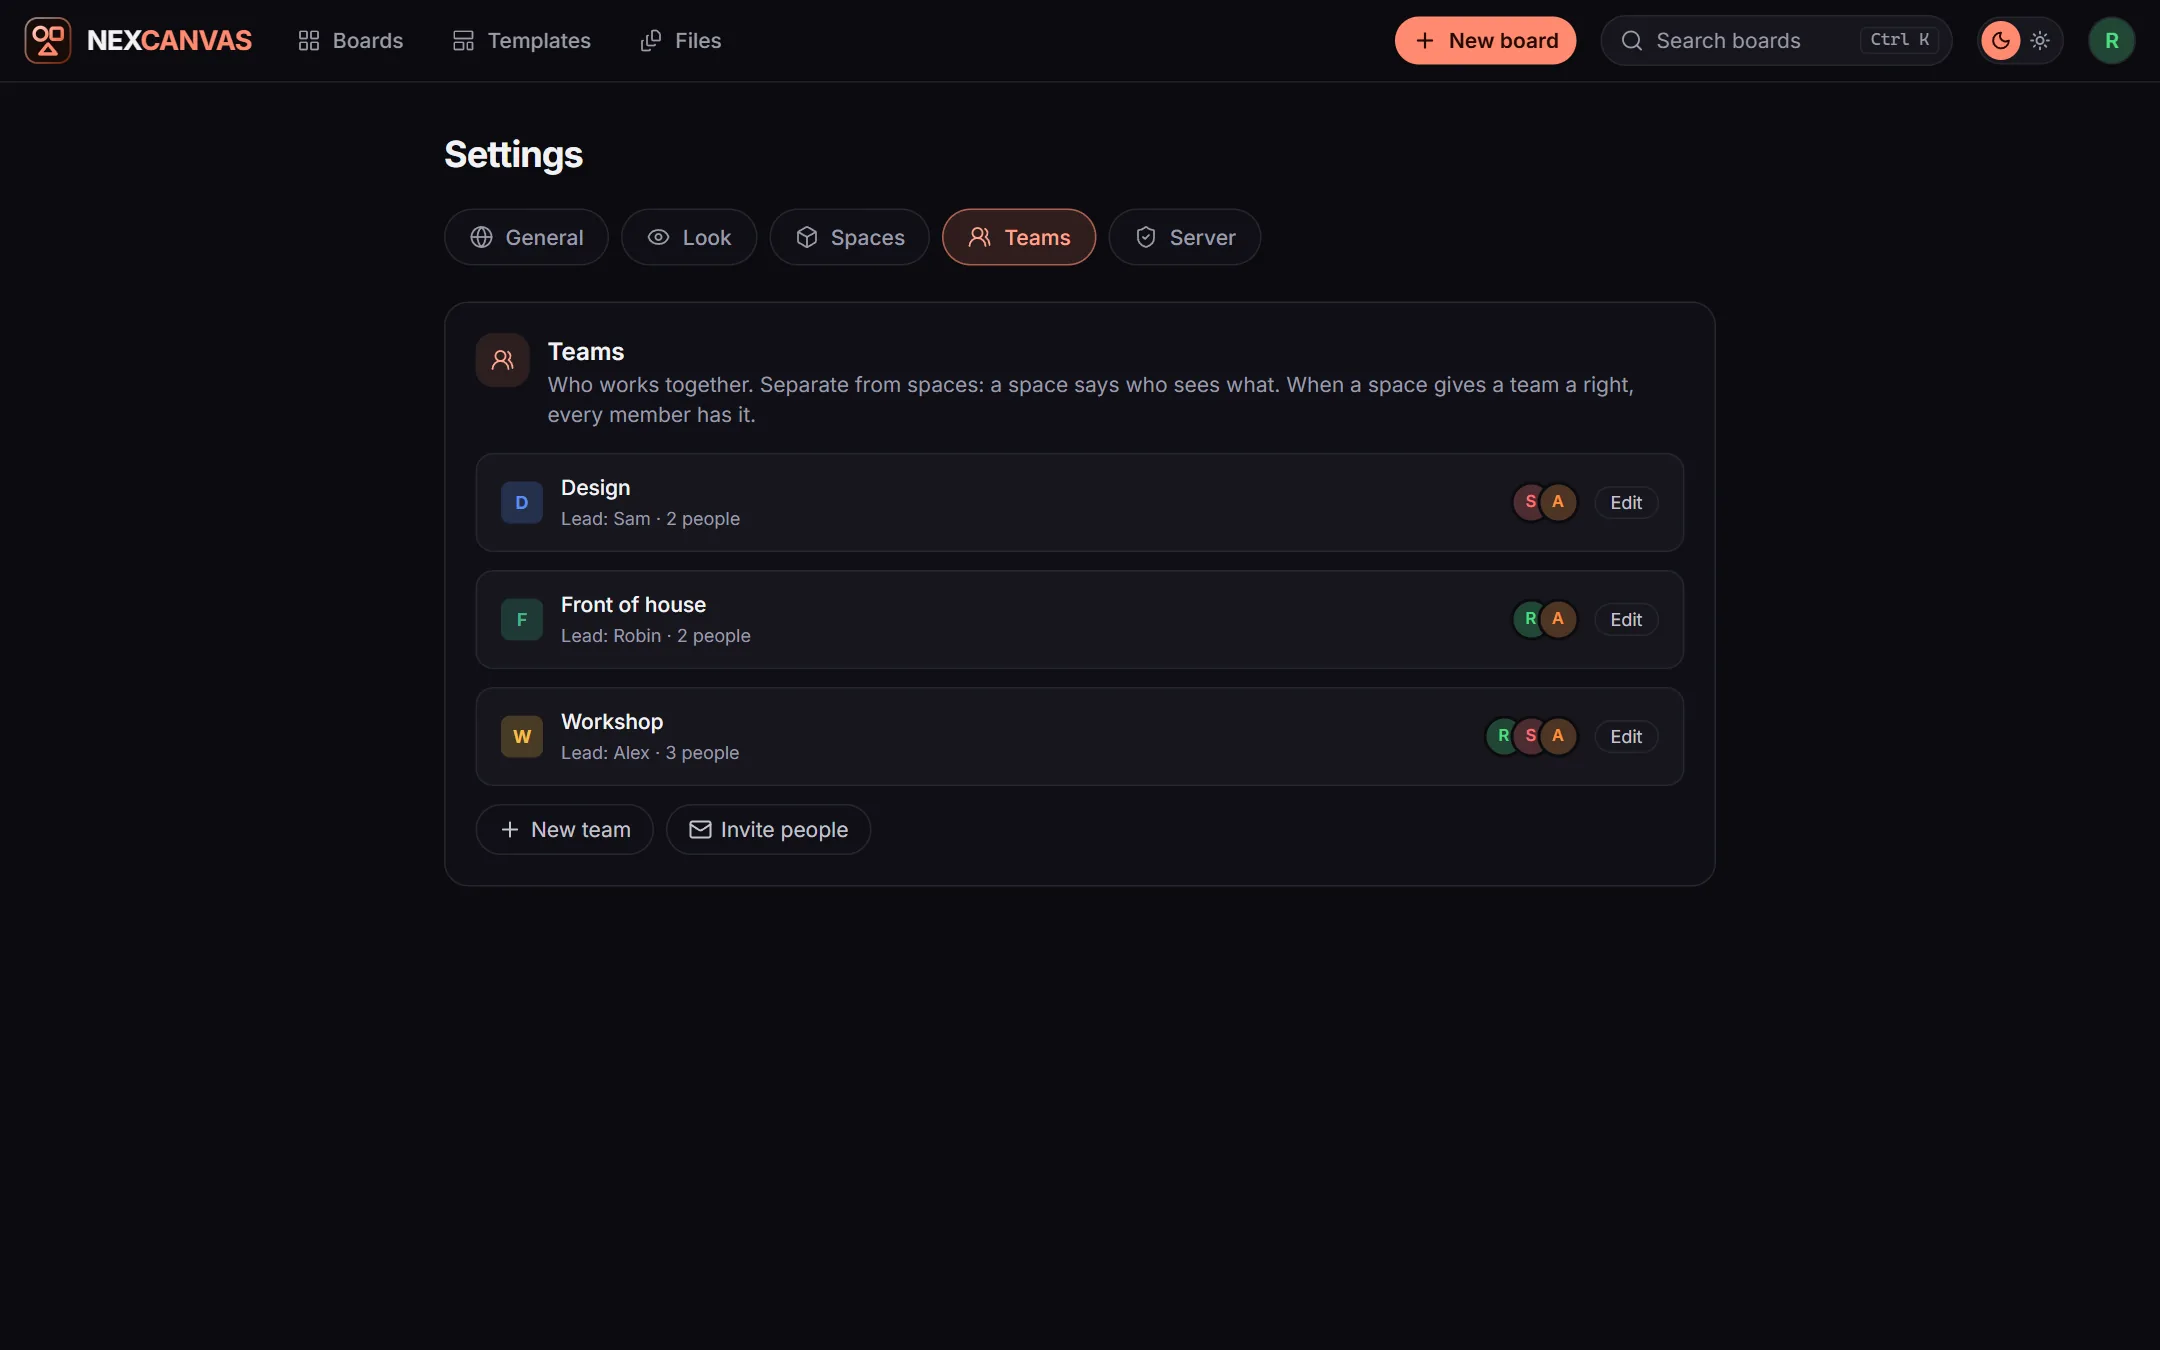Switch to the Look tab
This screenshot has width=2160, height=1350.
pos(689,237)
